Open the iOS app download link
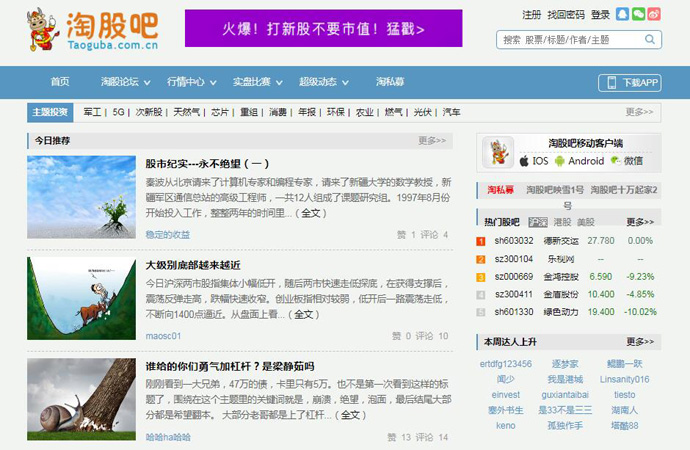Screen dimensions: 690x450 (533, 160)
